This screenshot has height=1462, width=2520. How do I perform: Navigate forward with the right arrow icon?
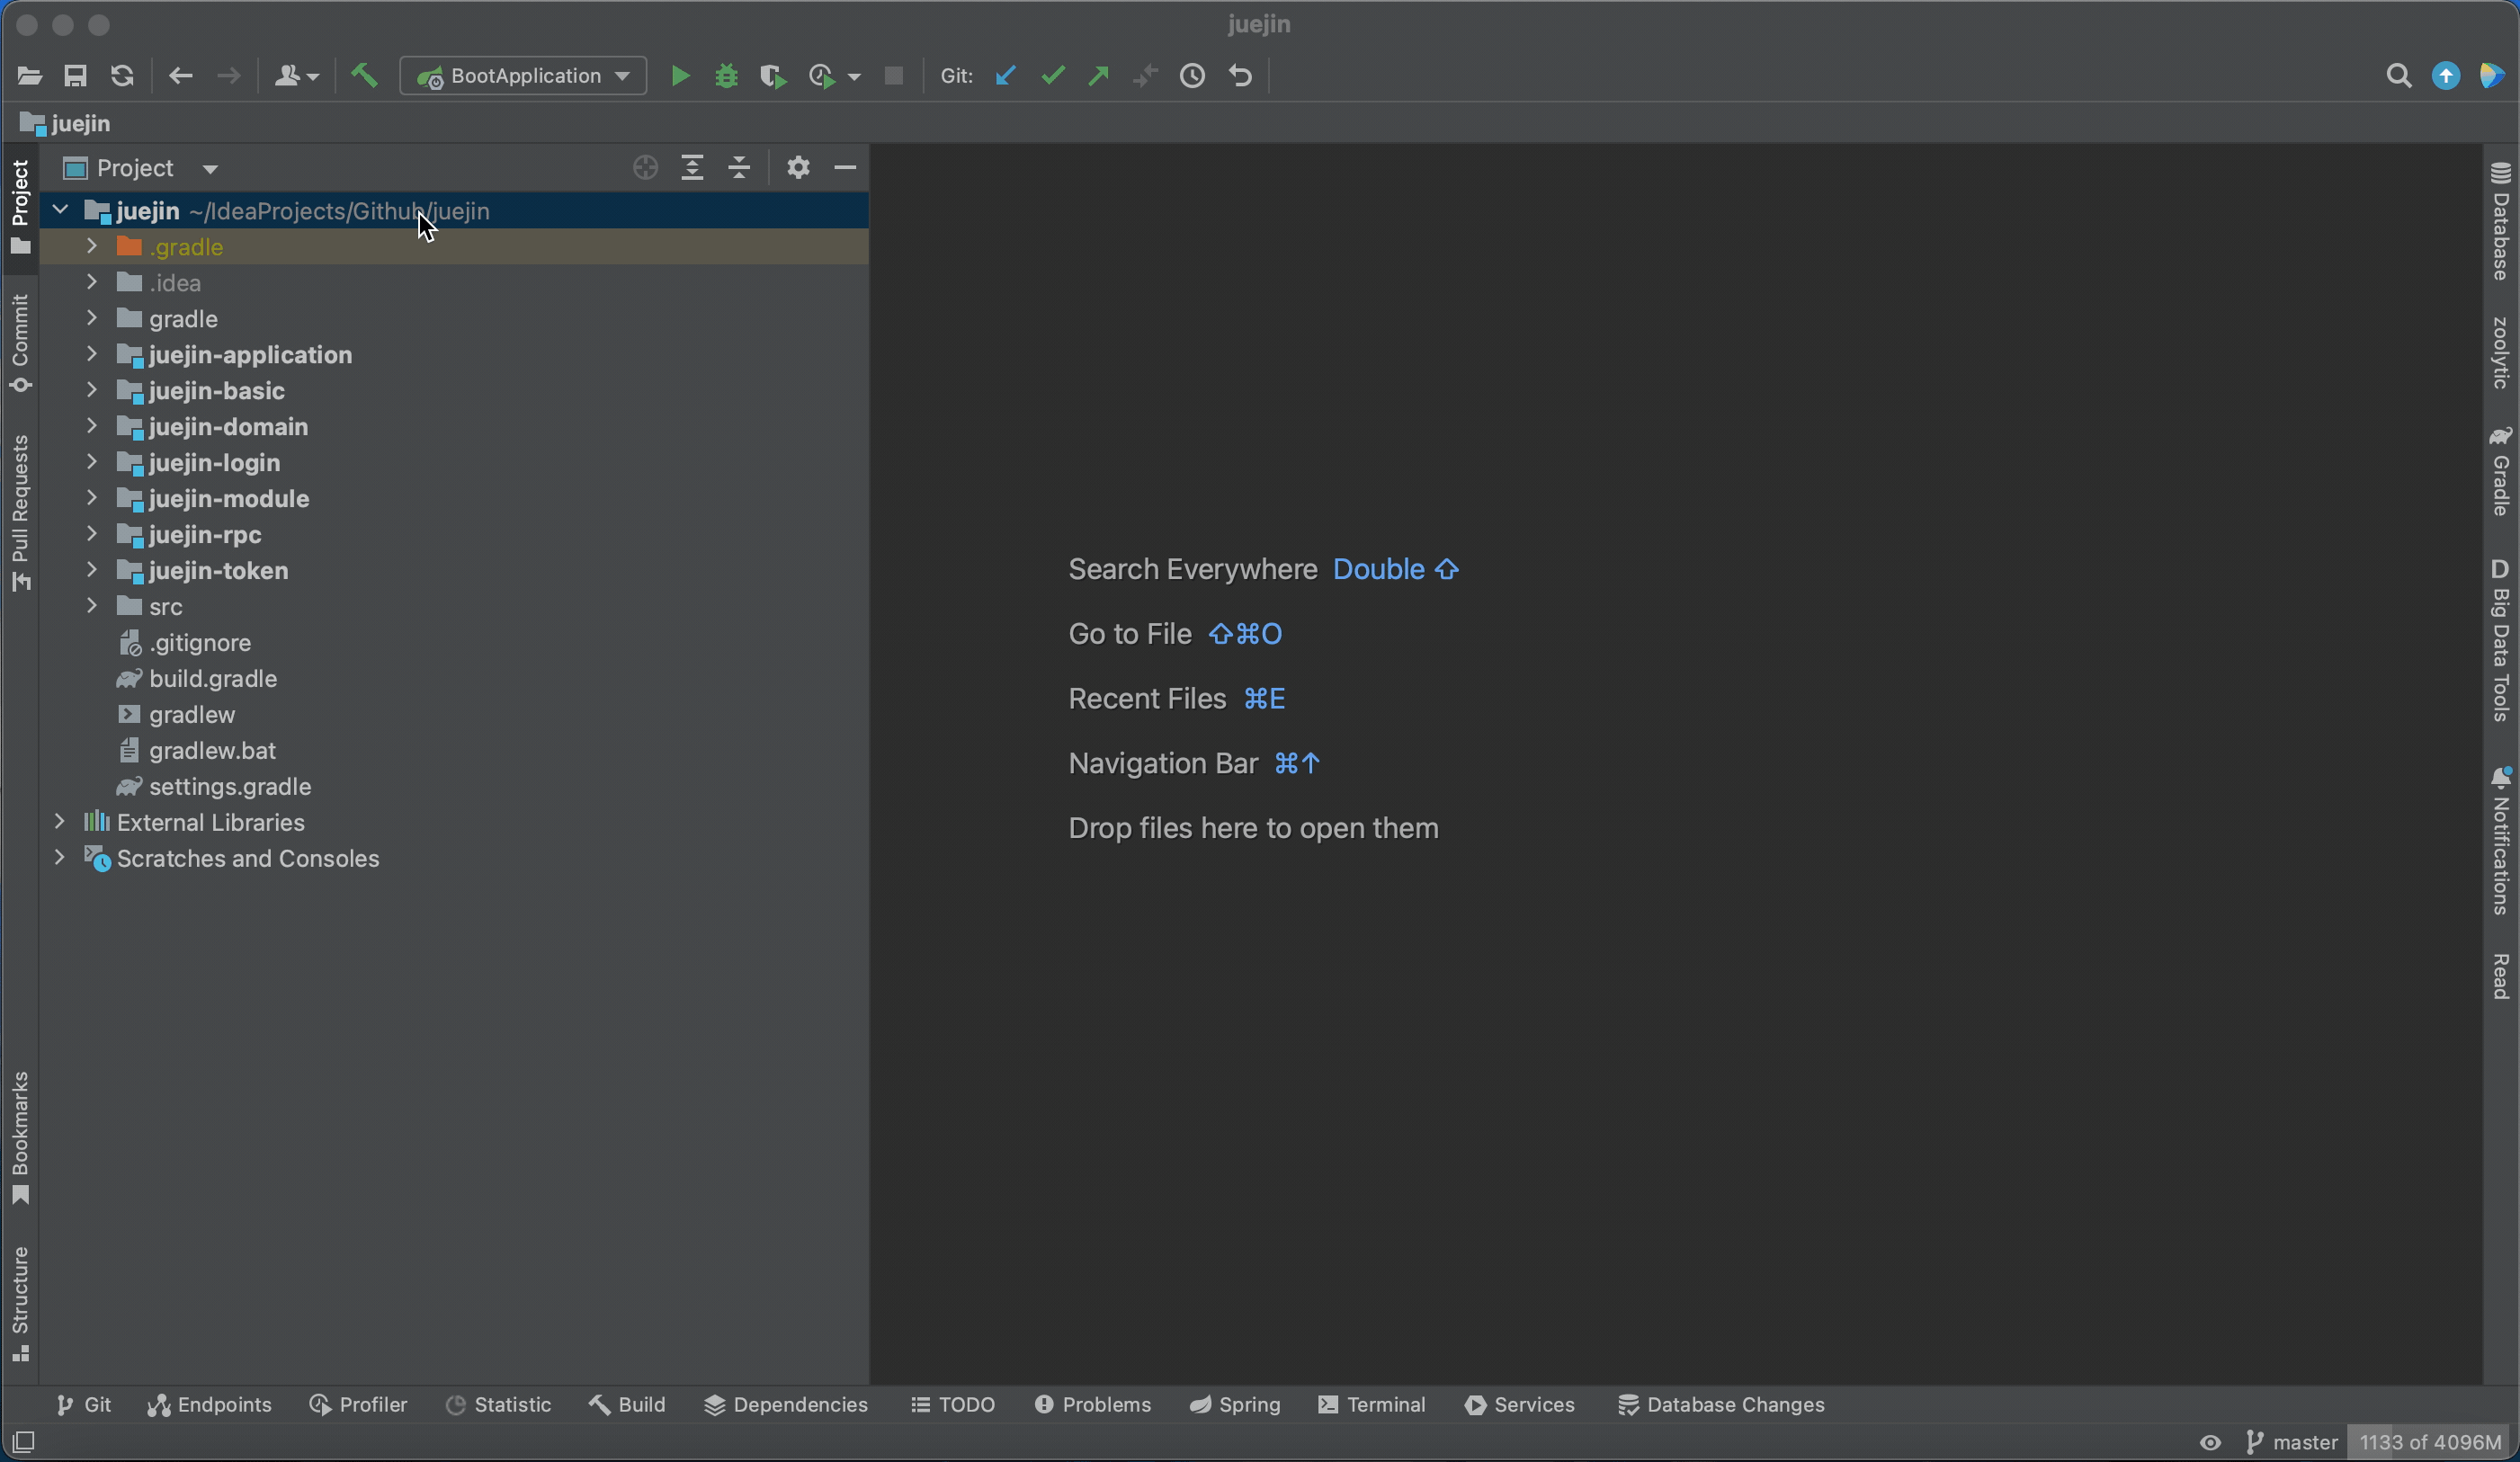[x=228, y=76]
